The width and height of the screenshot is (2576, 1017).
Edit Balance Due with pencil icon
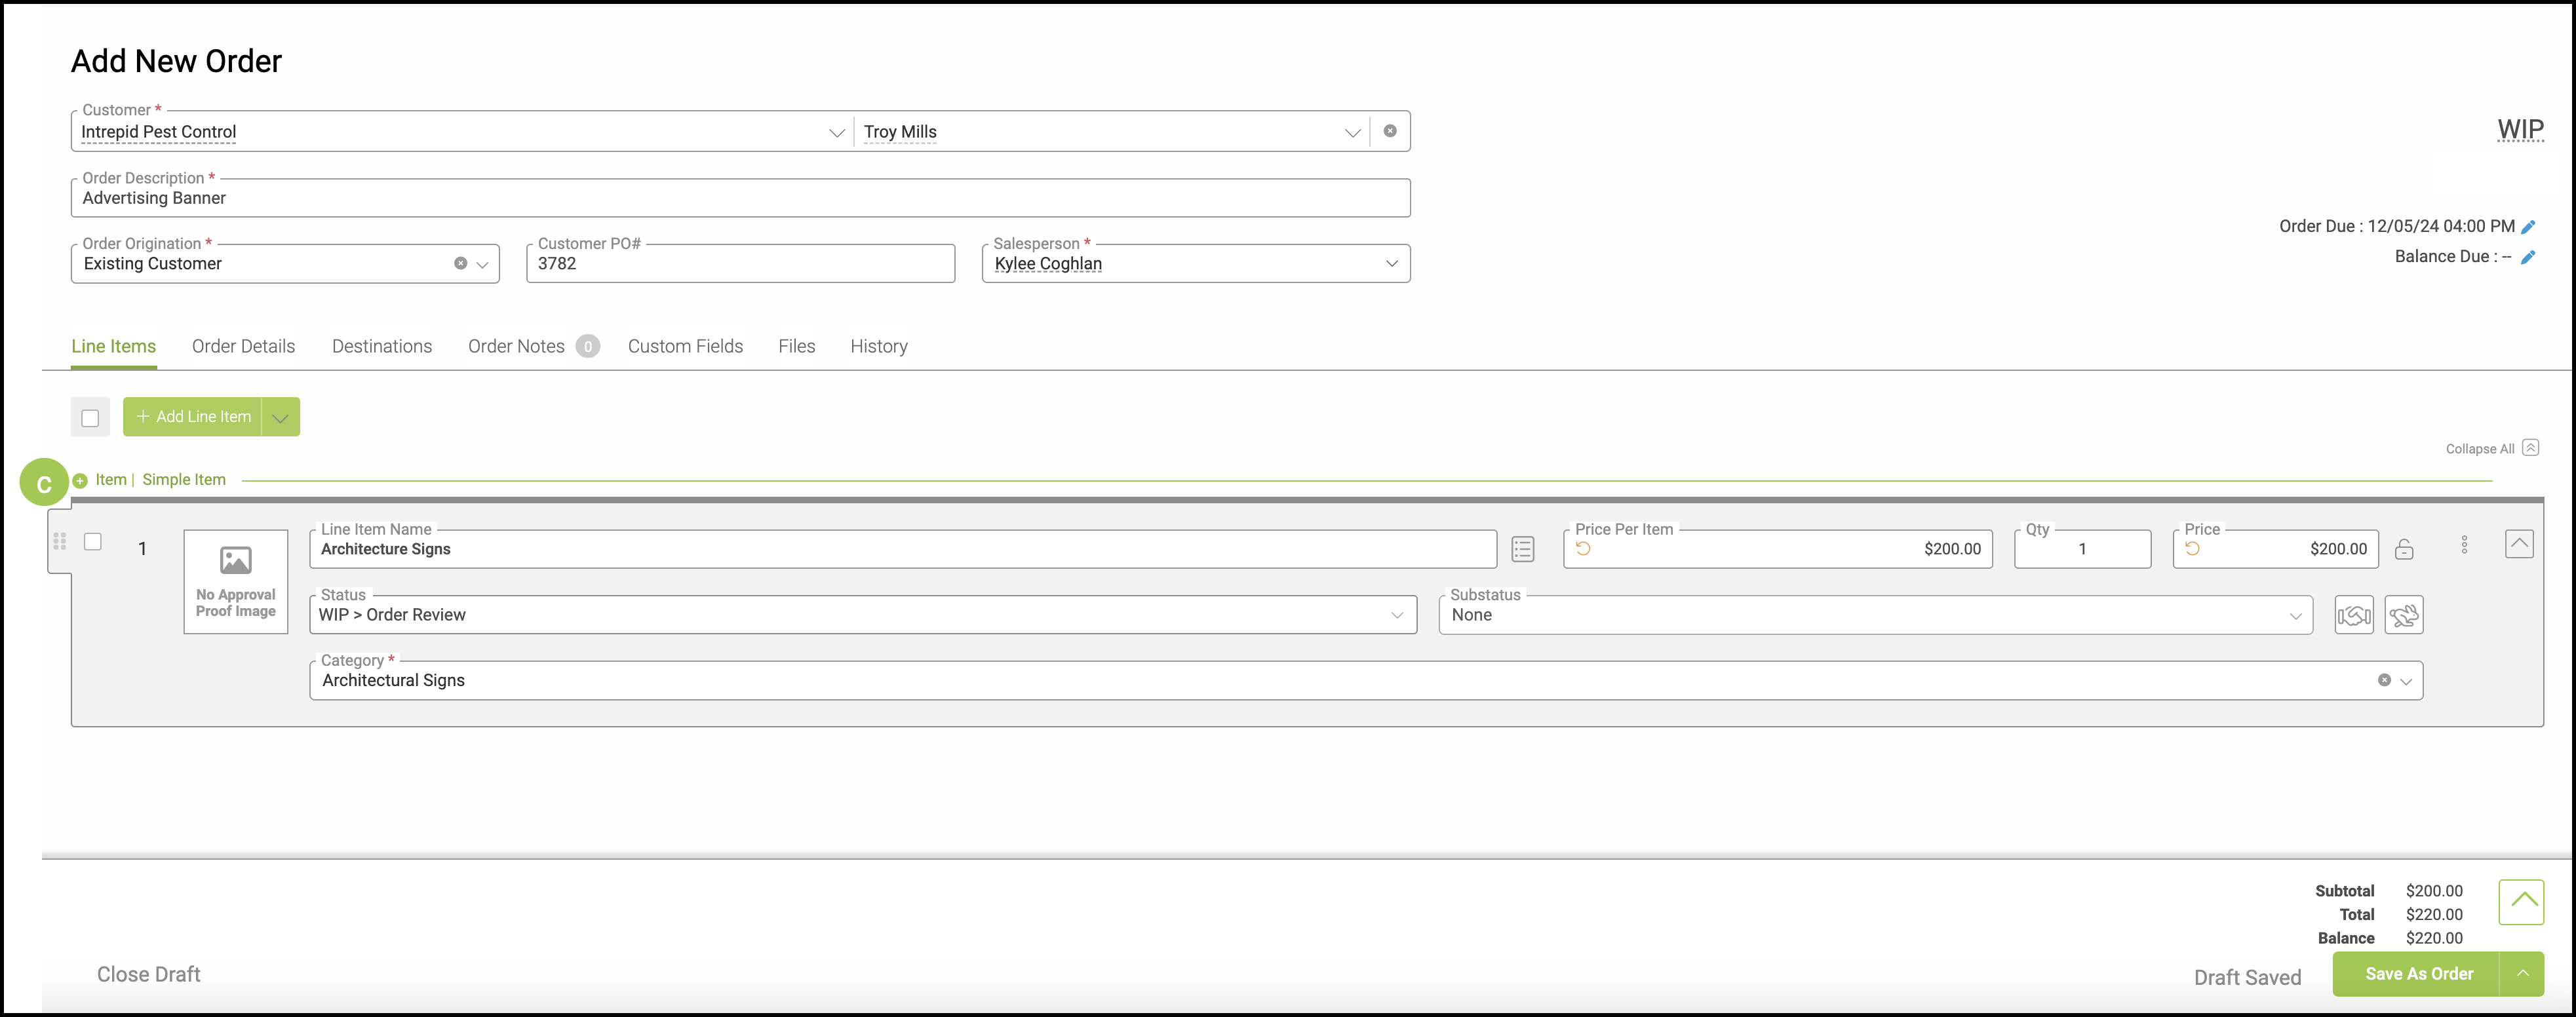pyautogui.click(x=2528, y=257)
